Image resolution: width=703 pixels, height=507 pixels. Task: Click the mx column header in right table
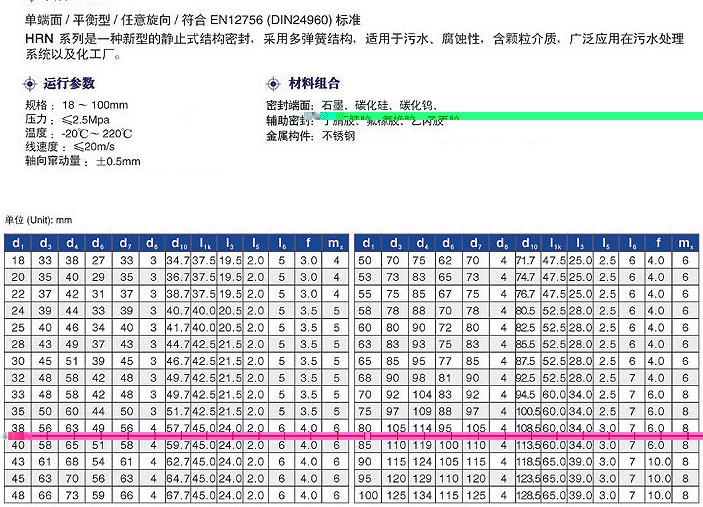click(x=685, y=243)
